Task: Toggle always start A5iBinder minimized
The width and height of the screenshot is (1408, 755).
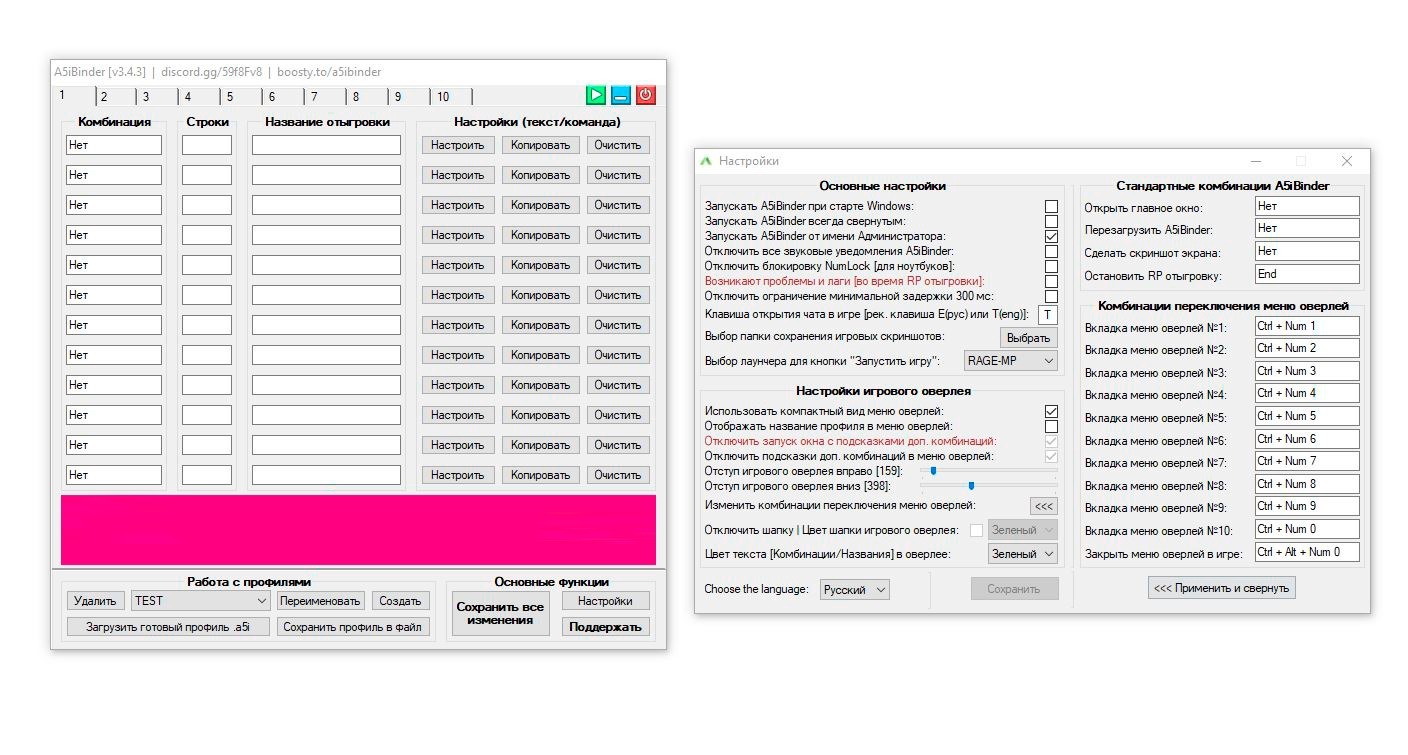Action: click(1051, 221)
